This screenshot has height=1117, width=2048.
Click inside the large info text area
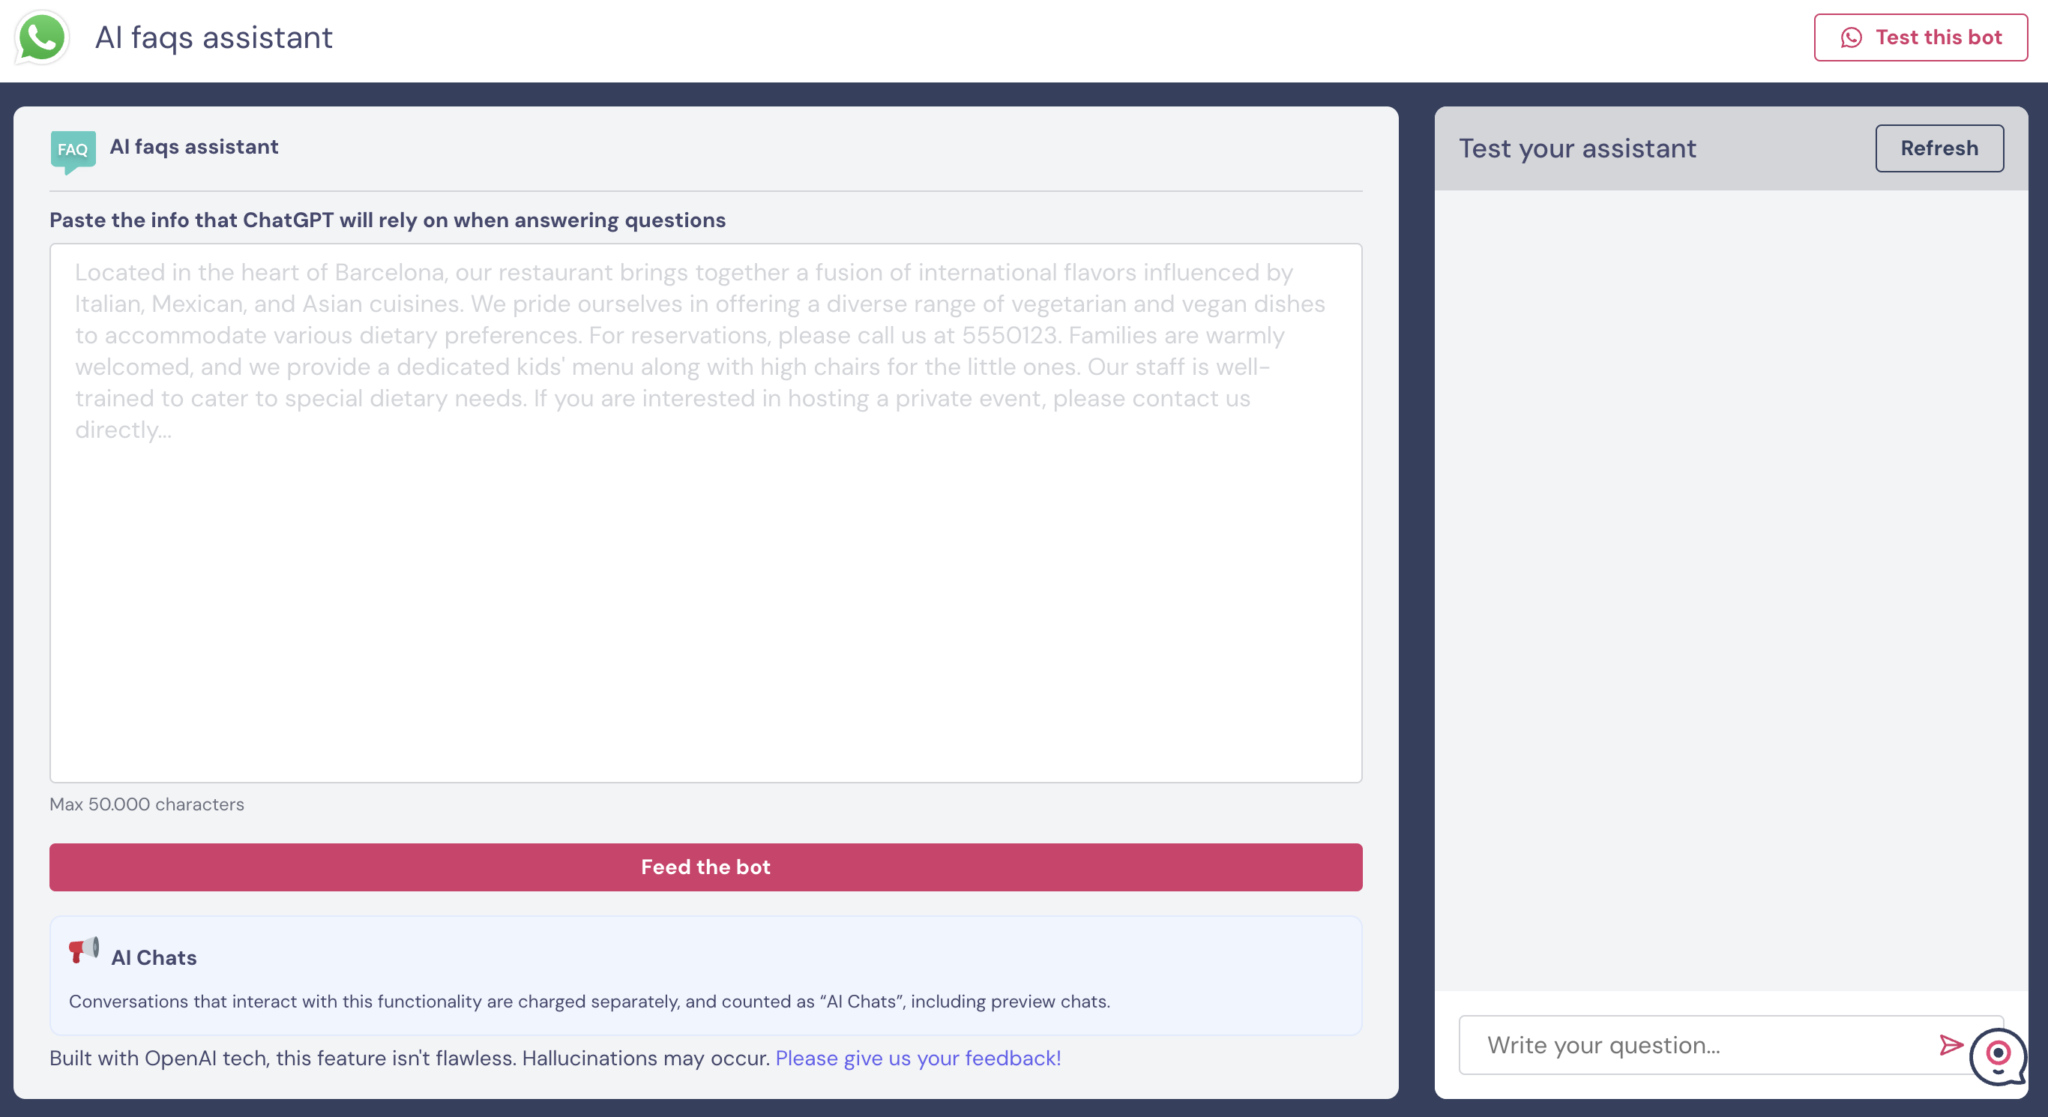tap(705, 513)
